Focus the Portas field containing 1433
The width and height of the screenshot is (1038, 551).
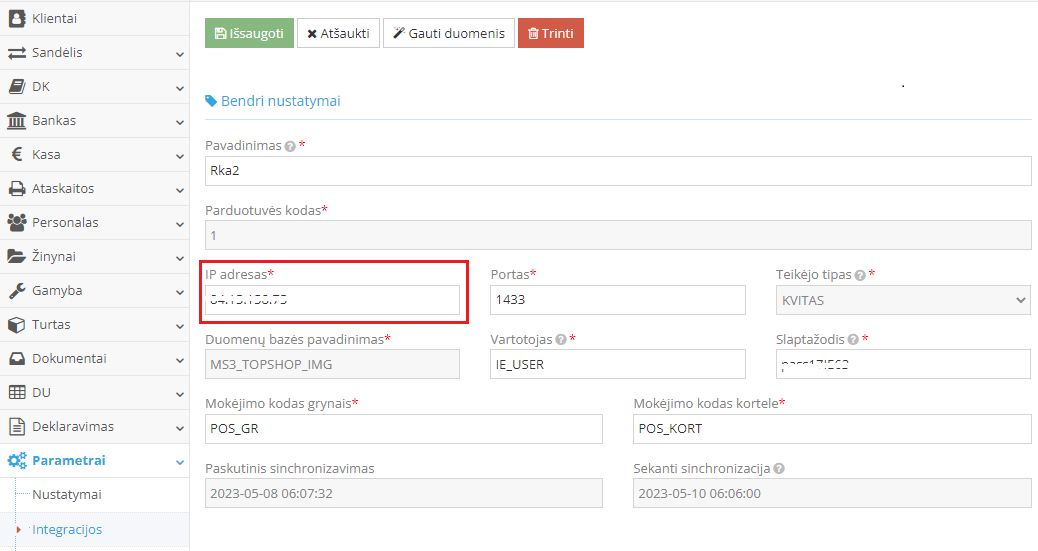coord(618,300)
